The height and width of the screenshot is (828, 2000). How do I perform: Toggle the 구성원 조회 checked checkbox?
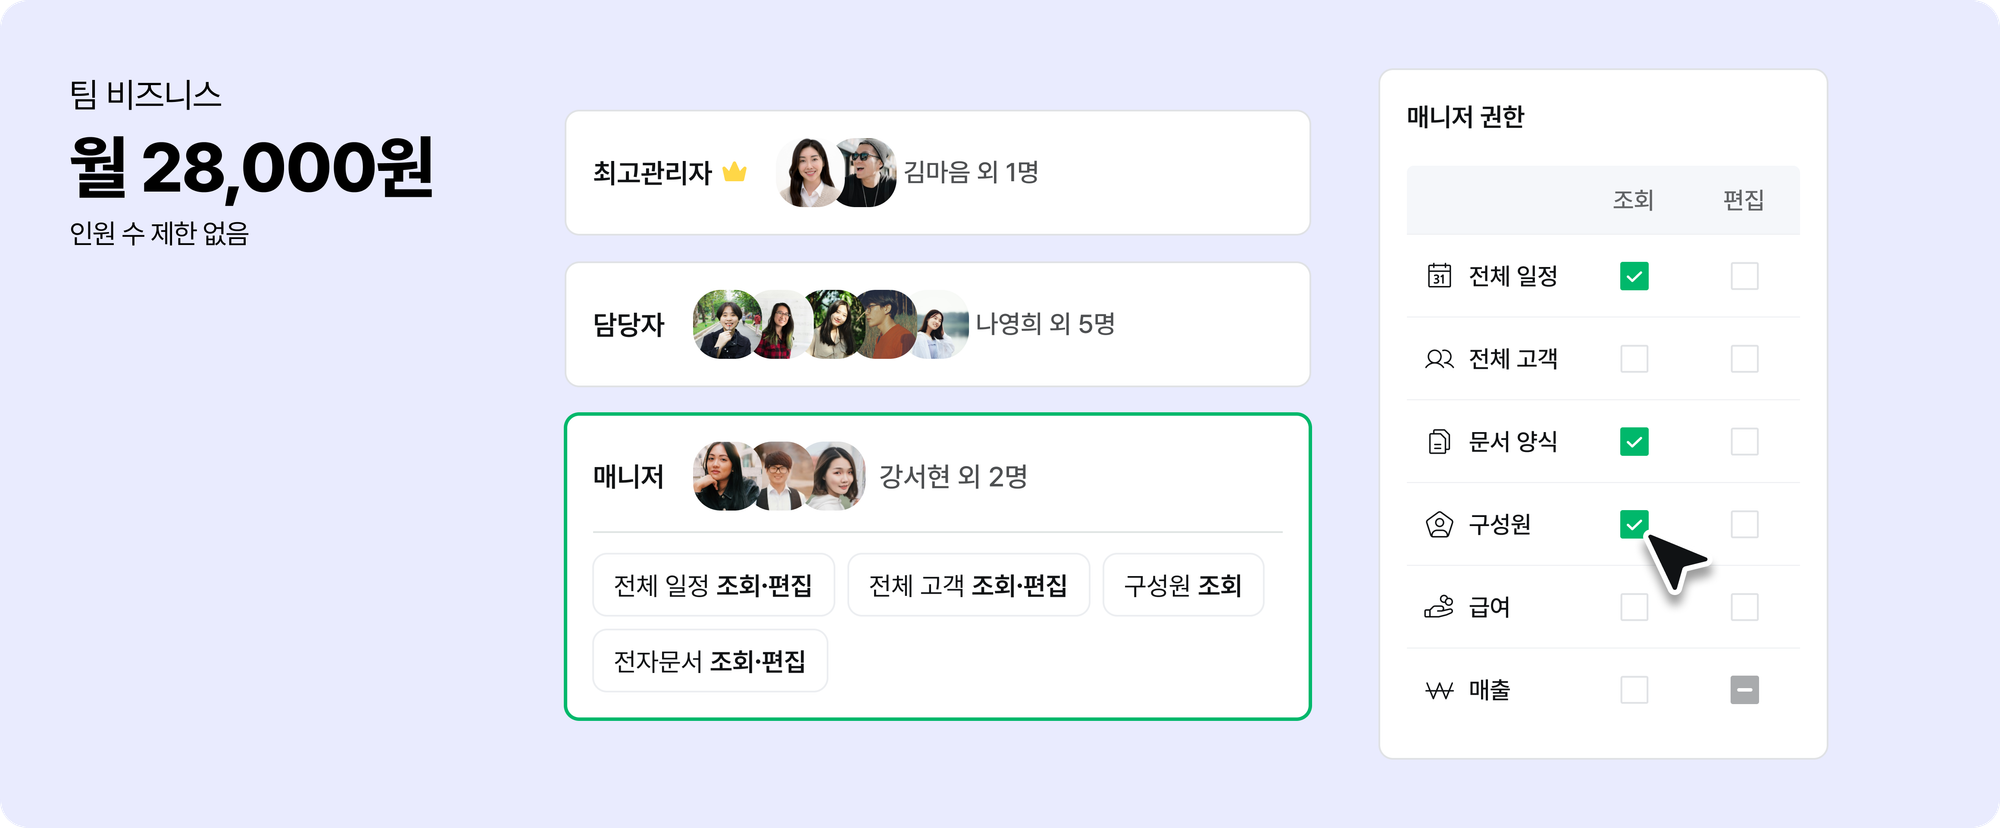(1634, 524)
